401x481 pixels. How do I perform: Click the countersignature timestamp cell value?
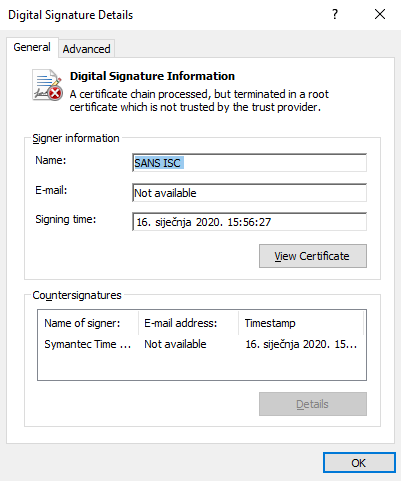point(301,344)
